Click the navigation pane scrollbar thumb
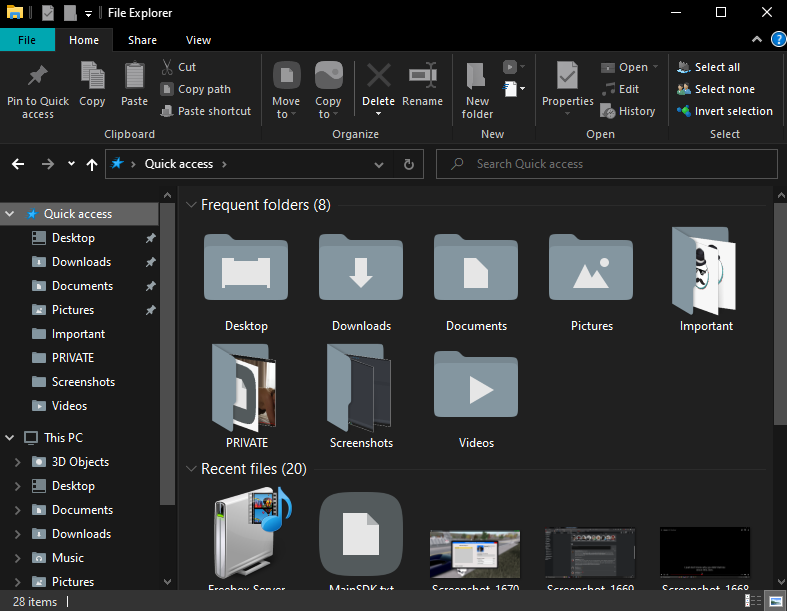787x611 pixels. tap(168, 353)
